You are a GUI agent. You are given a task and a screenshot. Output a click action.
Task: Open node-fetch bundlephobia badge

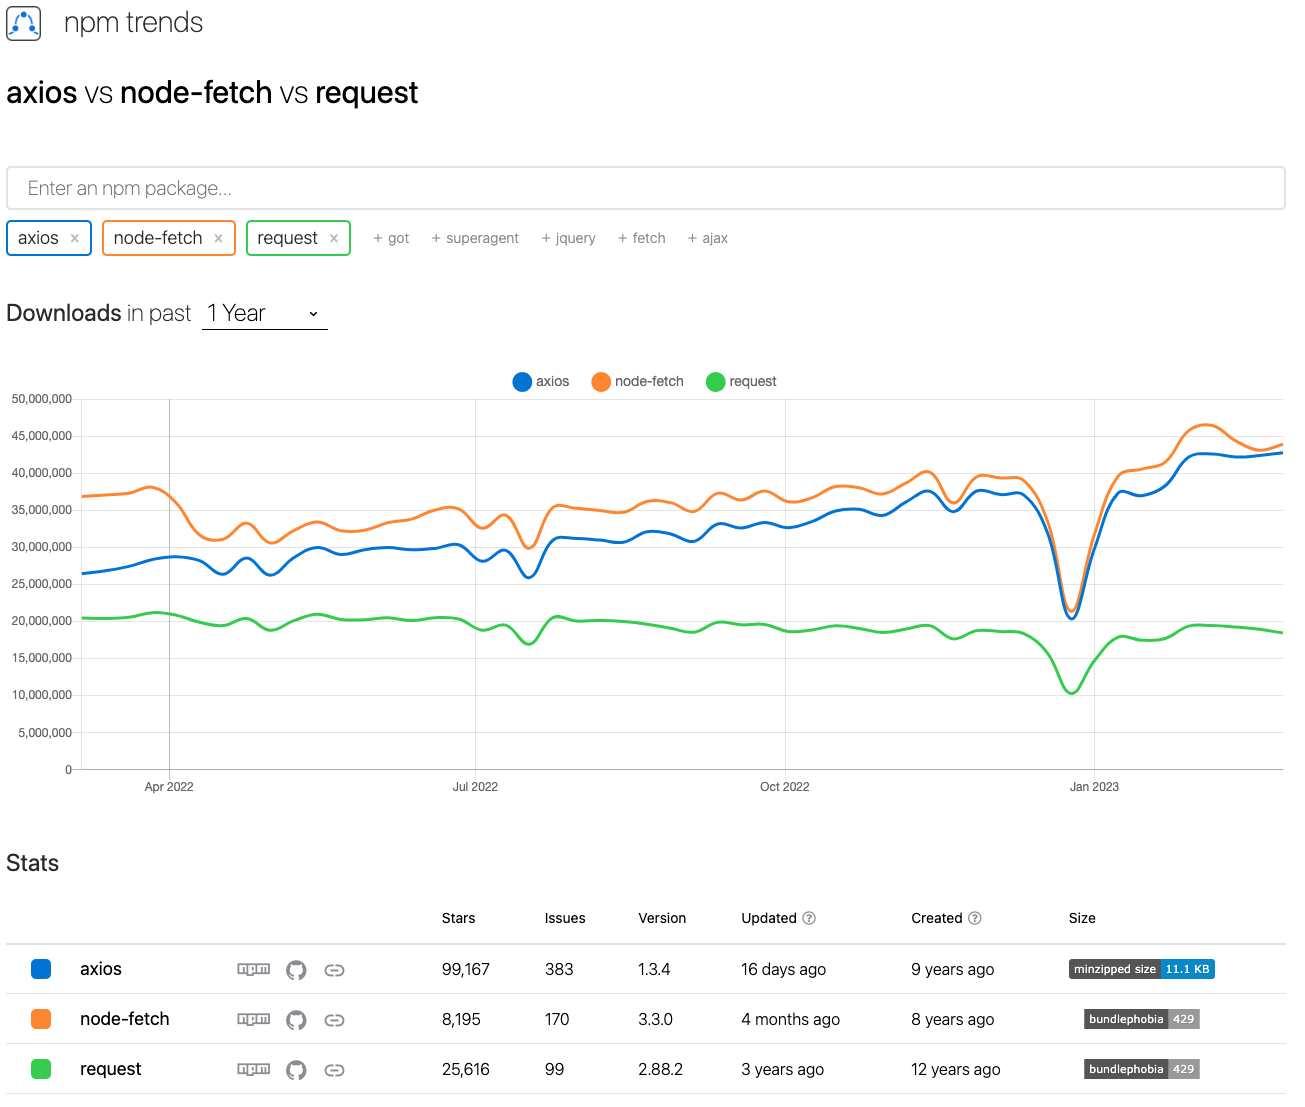point(1142,1019)
